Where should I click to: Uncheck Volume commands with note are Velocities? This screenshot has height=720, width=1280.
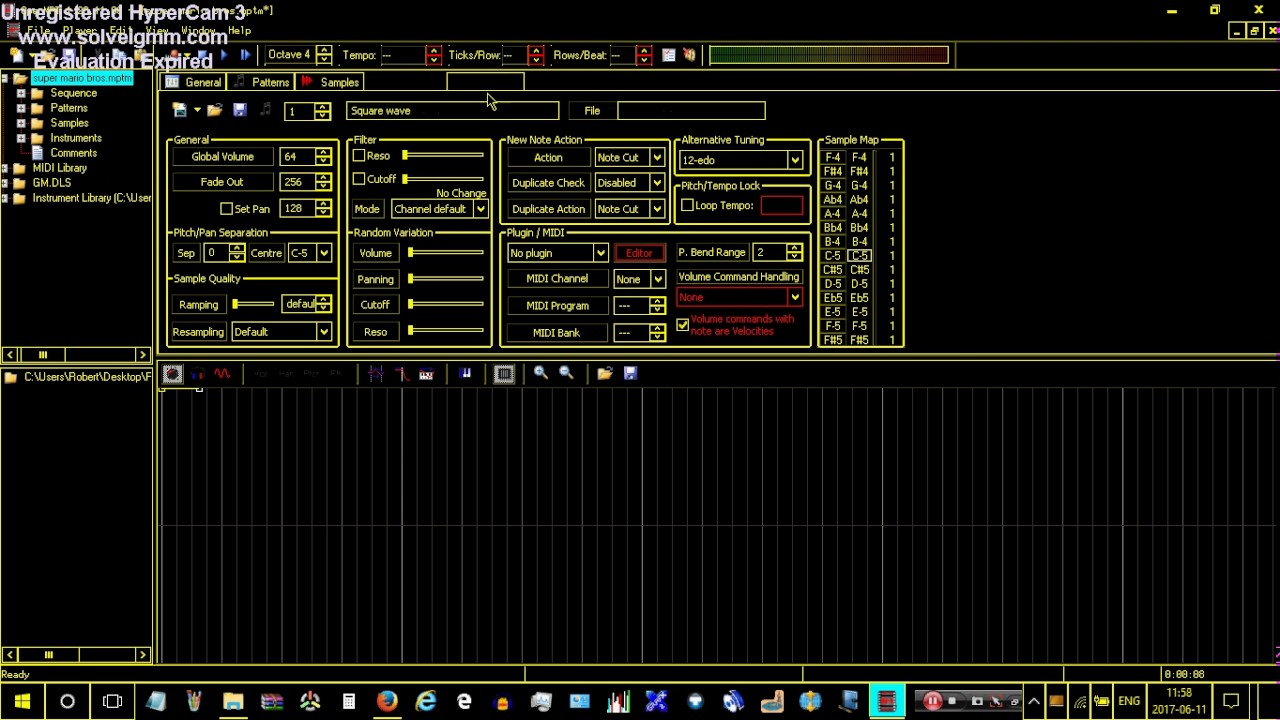click(683, 325)
